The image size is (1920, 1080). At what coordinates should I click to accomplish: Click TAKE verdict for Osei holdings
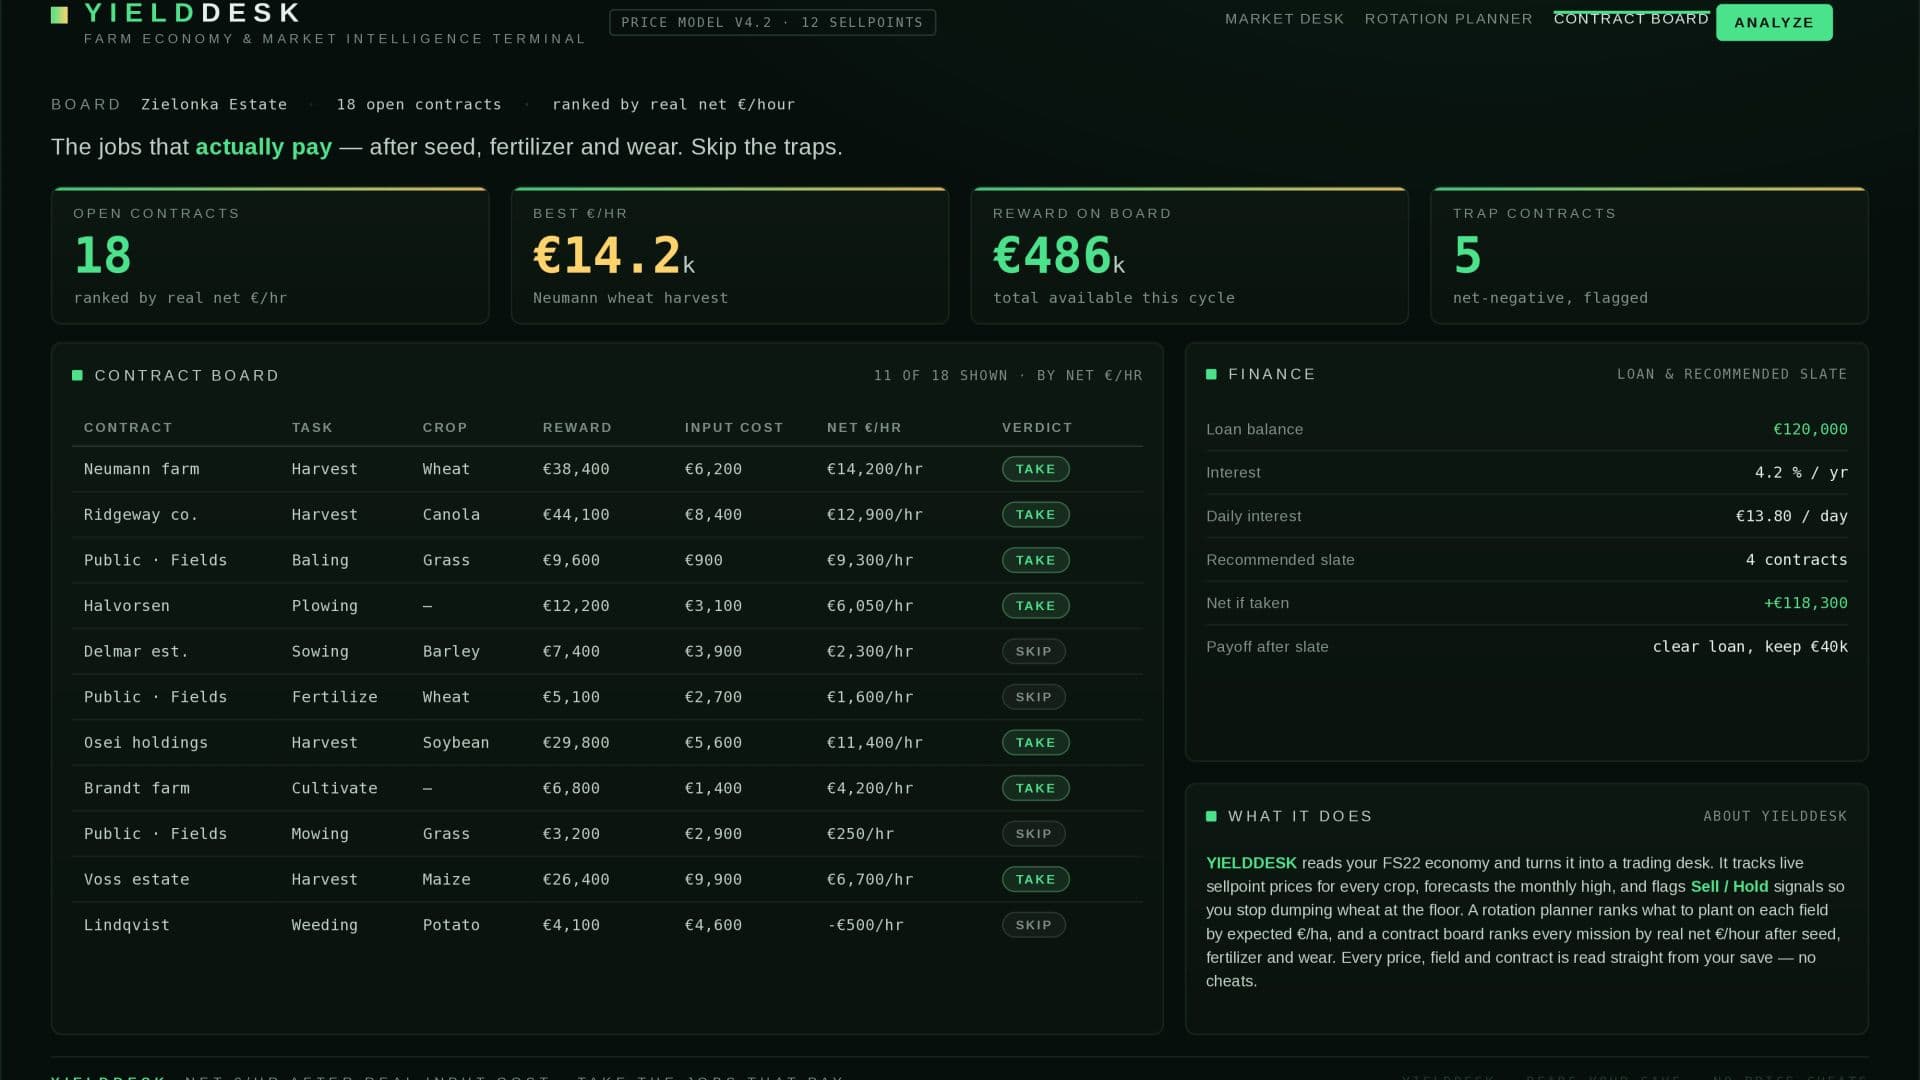[x=1035, y=743]
